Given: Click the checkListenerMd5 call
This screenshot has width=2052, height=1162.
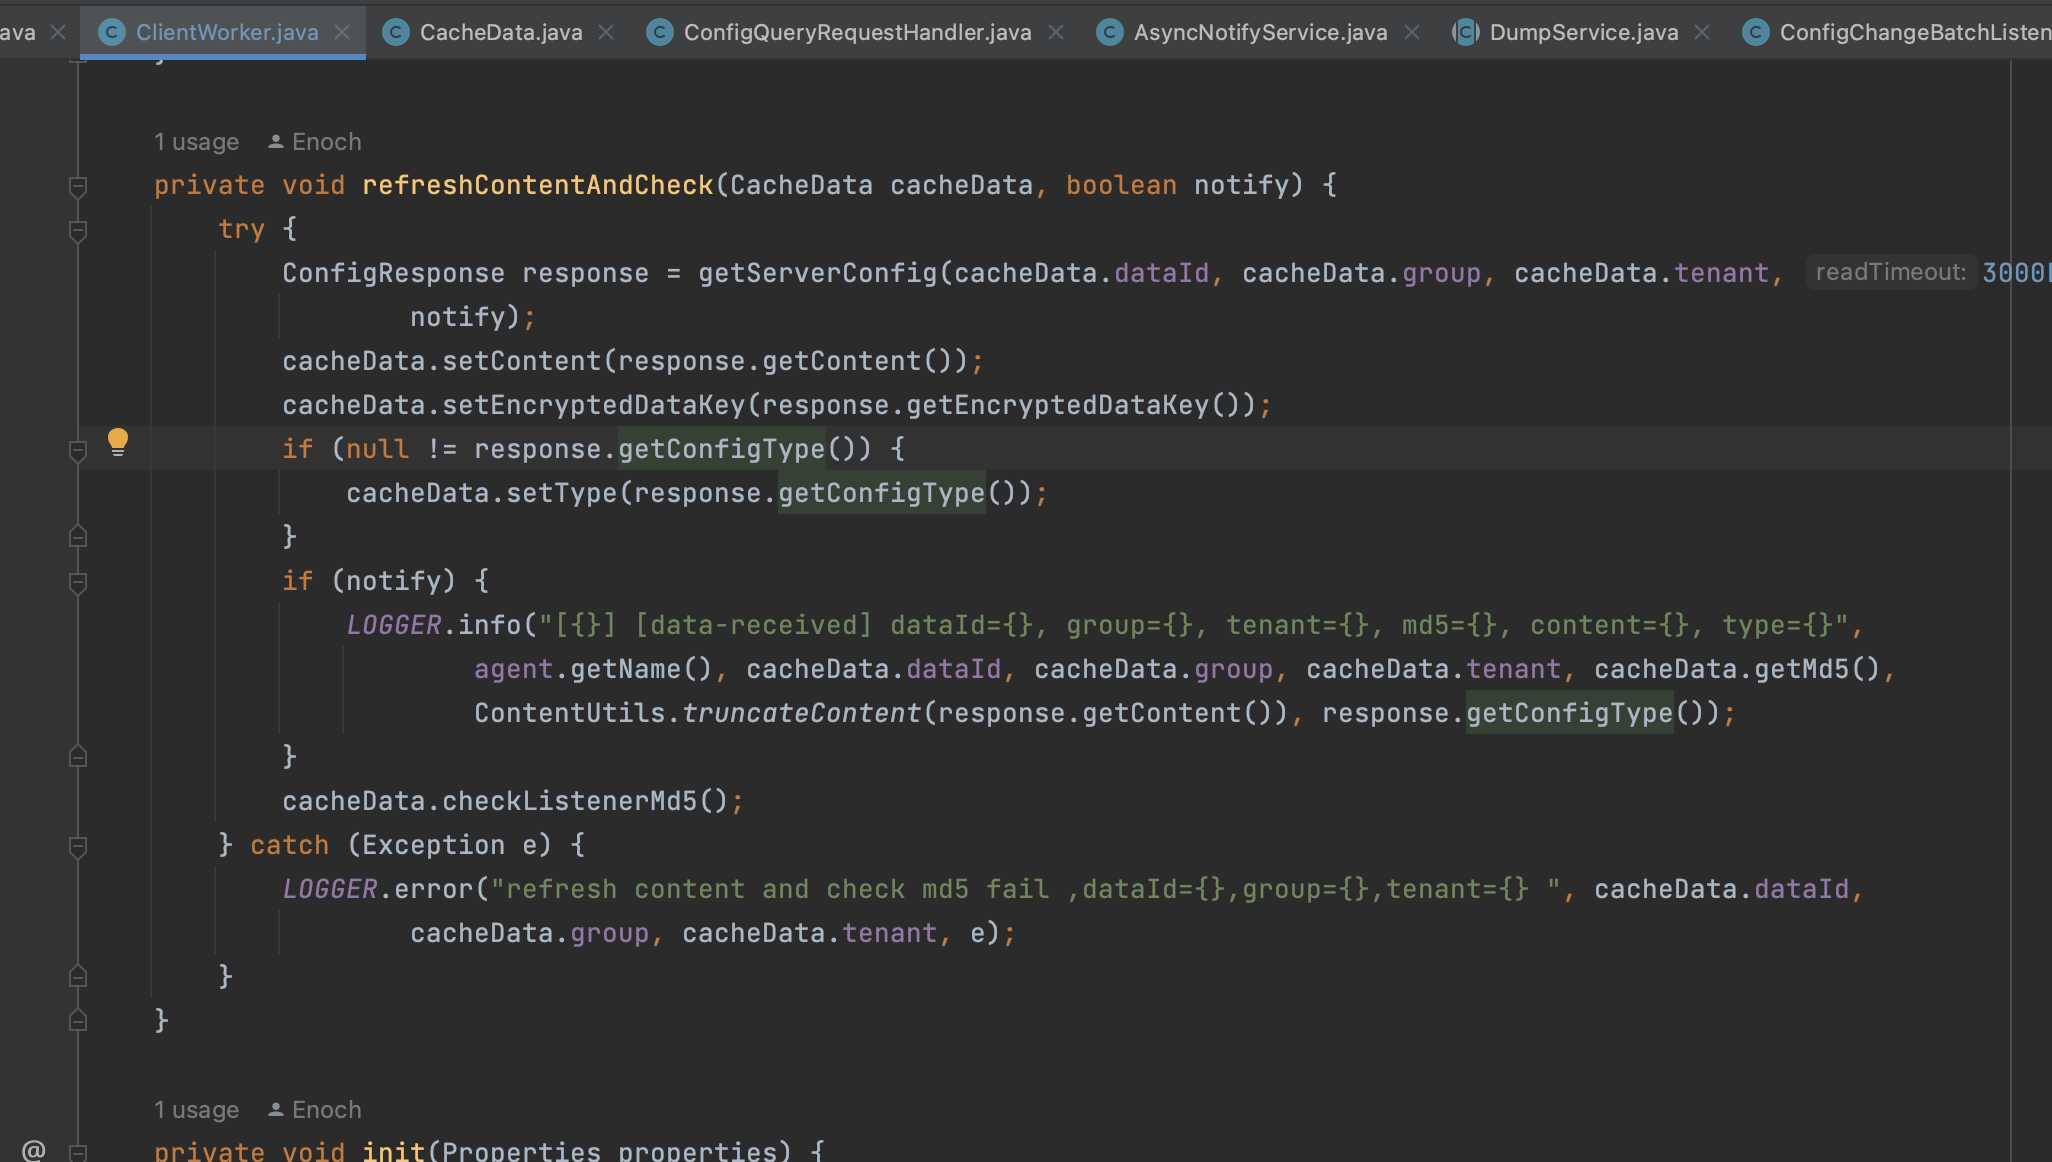Looking at the screenshot, I should [x=569, y=801].
